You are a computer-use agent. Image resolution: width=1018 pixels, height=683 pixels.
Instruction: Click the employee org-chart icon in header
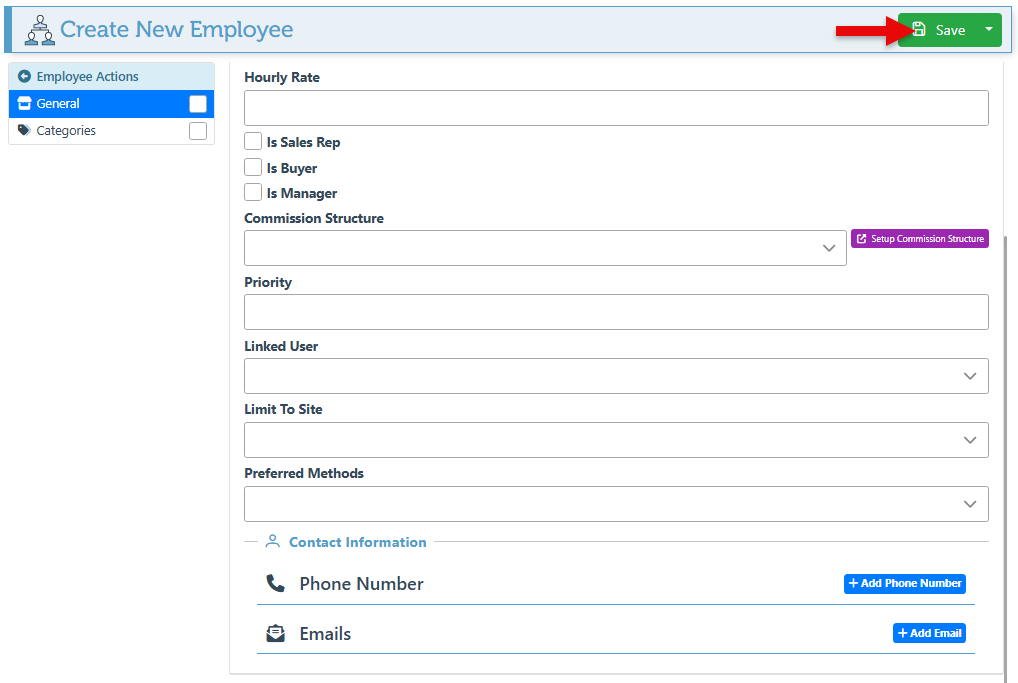point(39,30)
